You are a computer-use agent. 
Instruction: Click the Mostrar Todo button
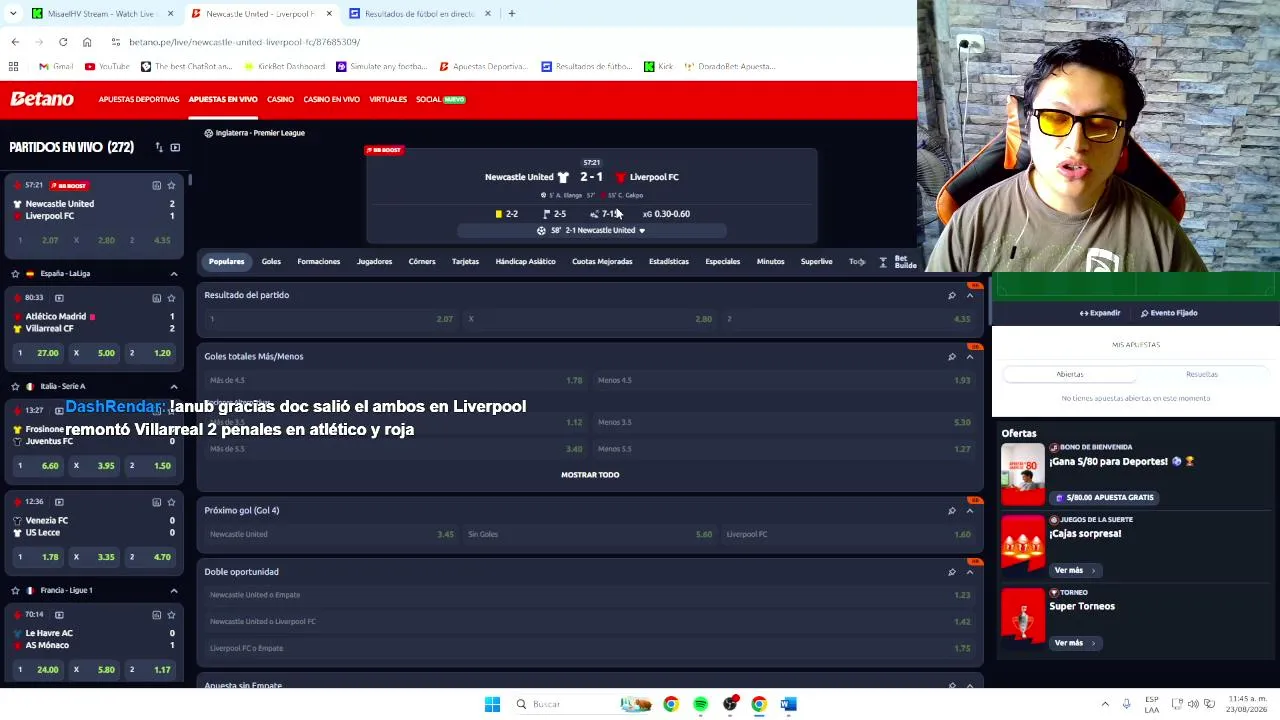pos(590,475)
